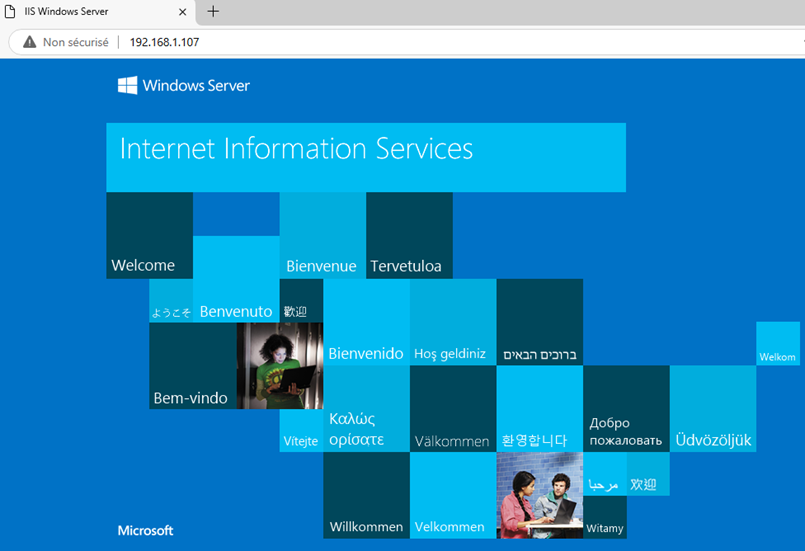Click the Hoş geldiniz tile
805x551 pixels.
(453, 322)
